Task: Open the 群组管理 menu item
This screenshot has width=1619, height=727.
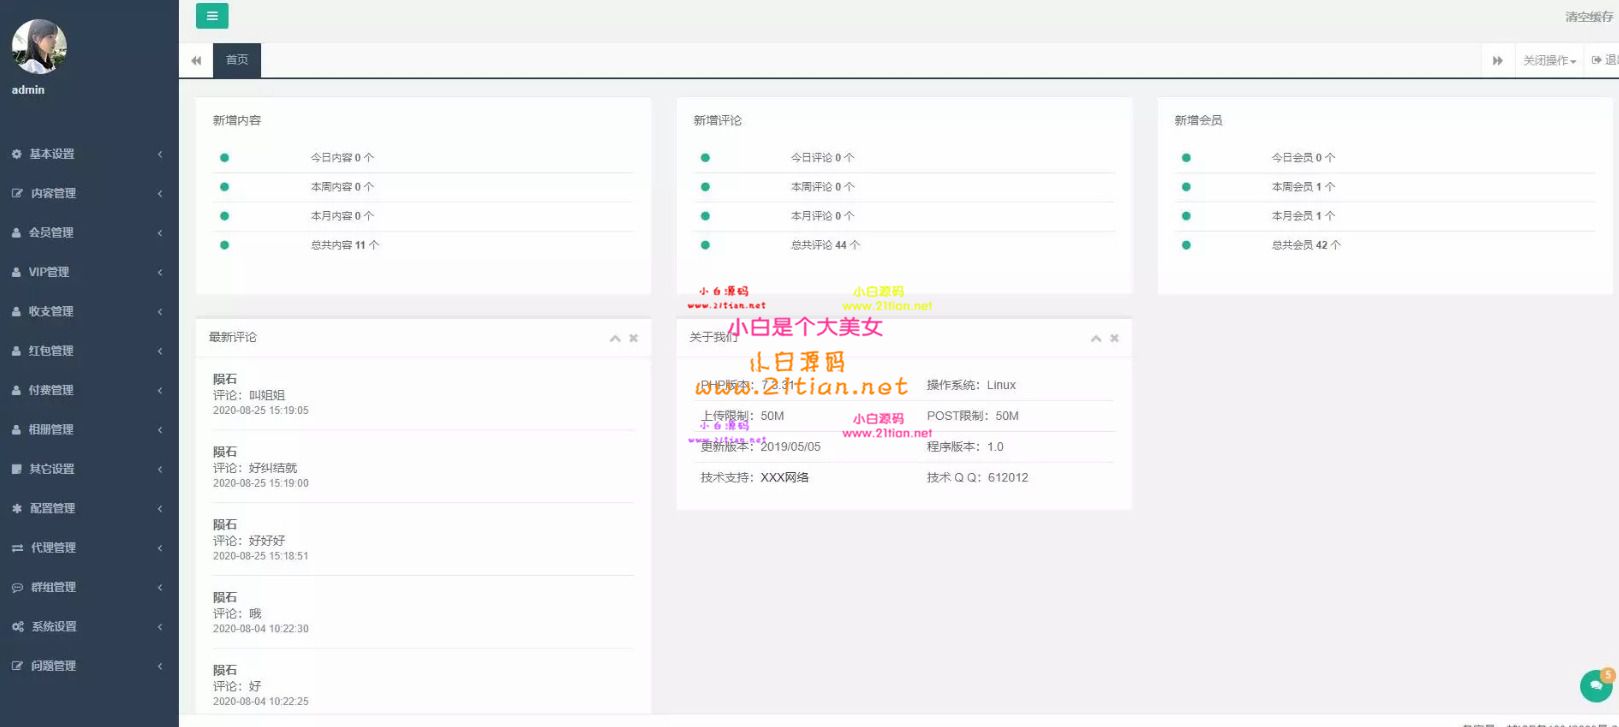Action: (x=89, y=587)
